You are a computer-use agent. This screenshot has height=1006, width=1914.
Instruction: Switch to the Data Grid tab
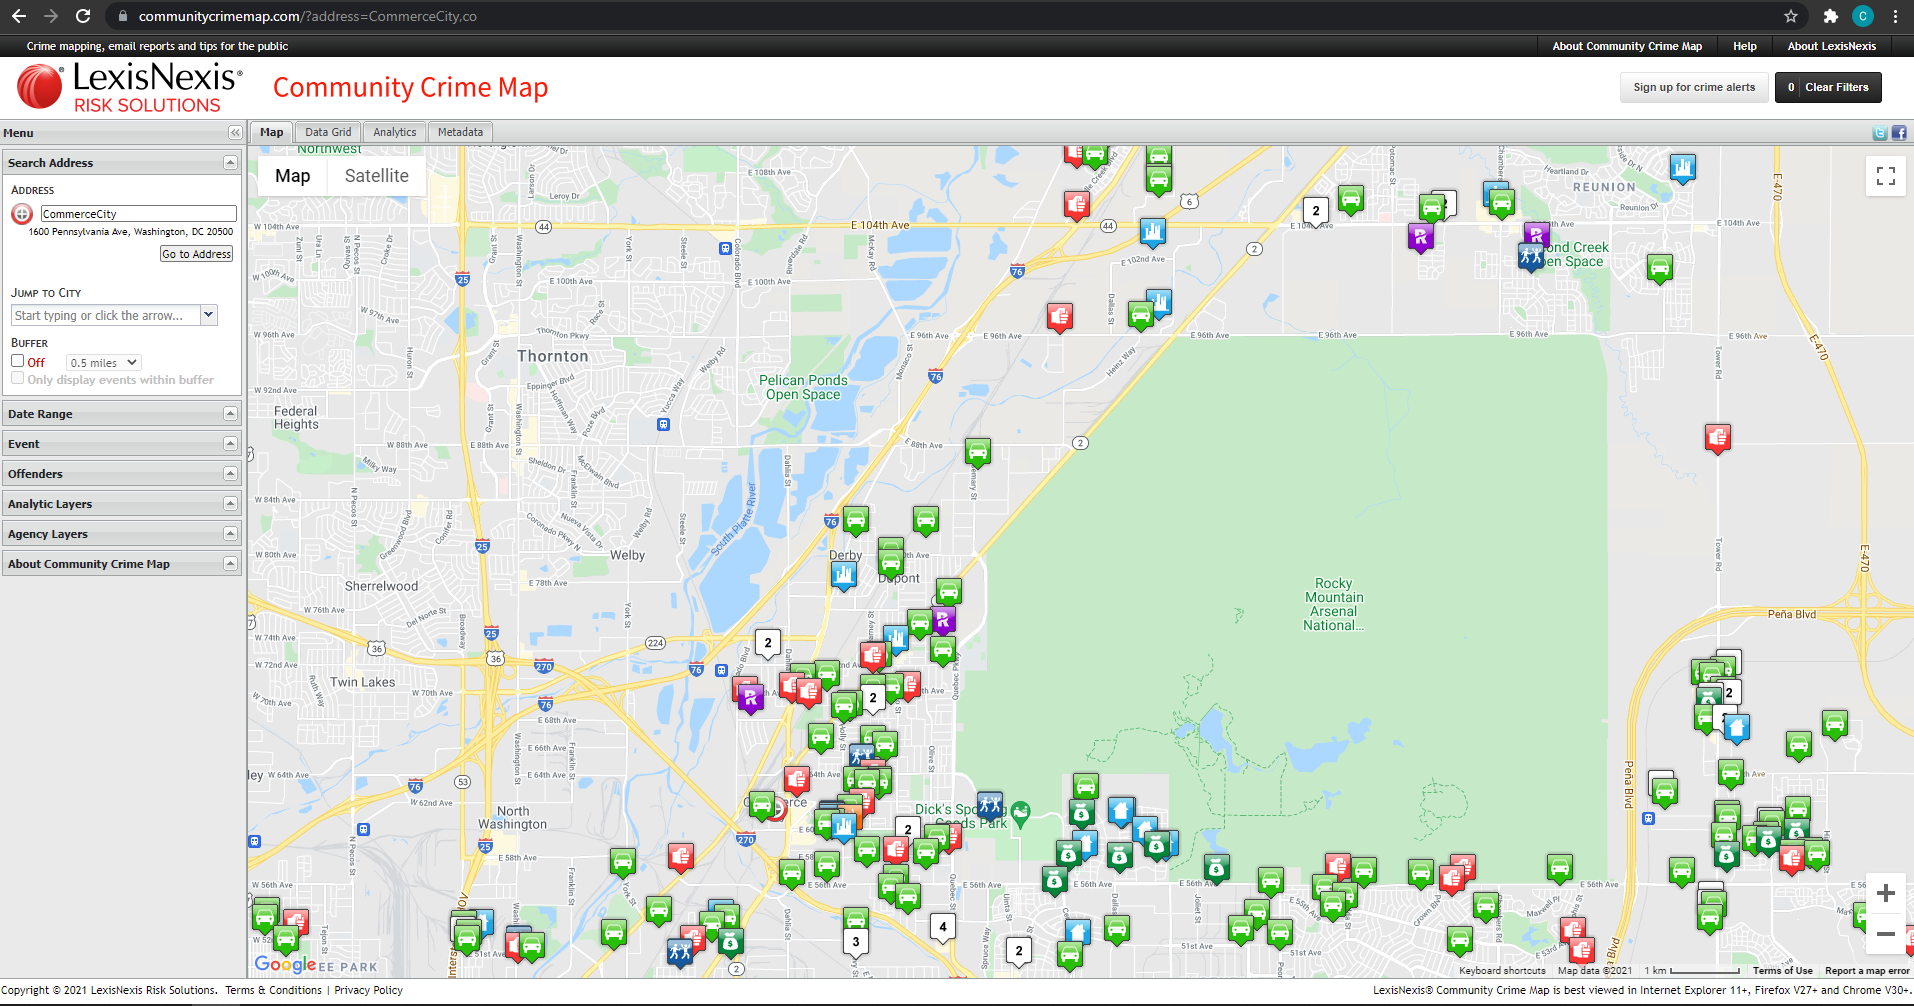point(327,131)
